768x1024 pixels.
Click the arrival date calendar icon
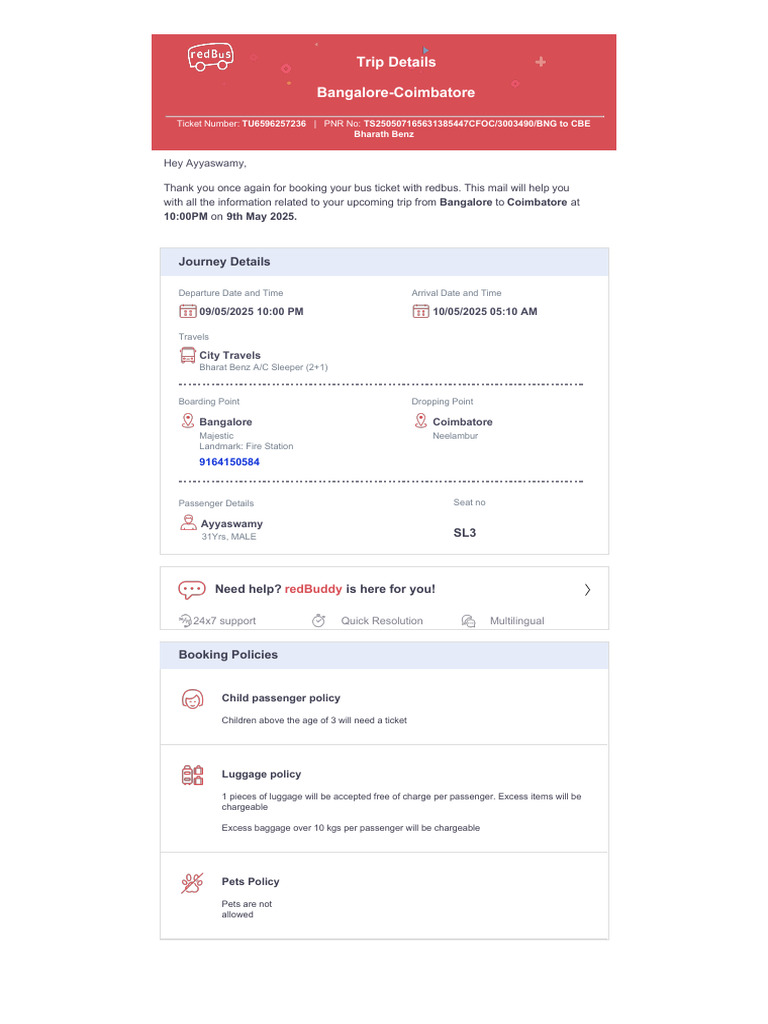(x=420, y=311)
